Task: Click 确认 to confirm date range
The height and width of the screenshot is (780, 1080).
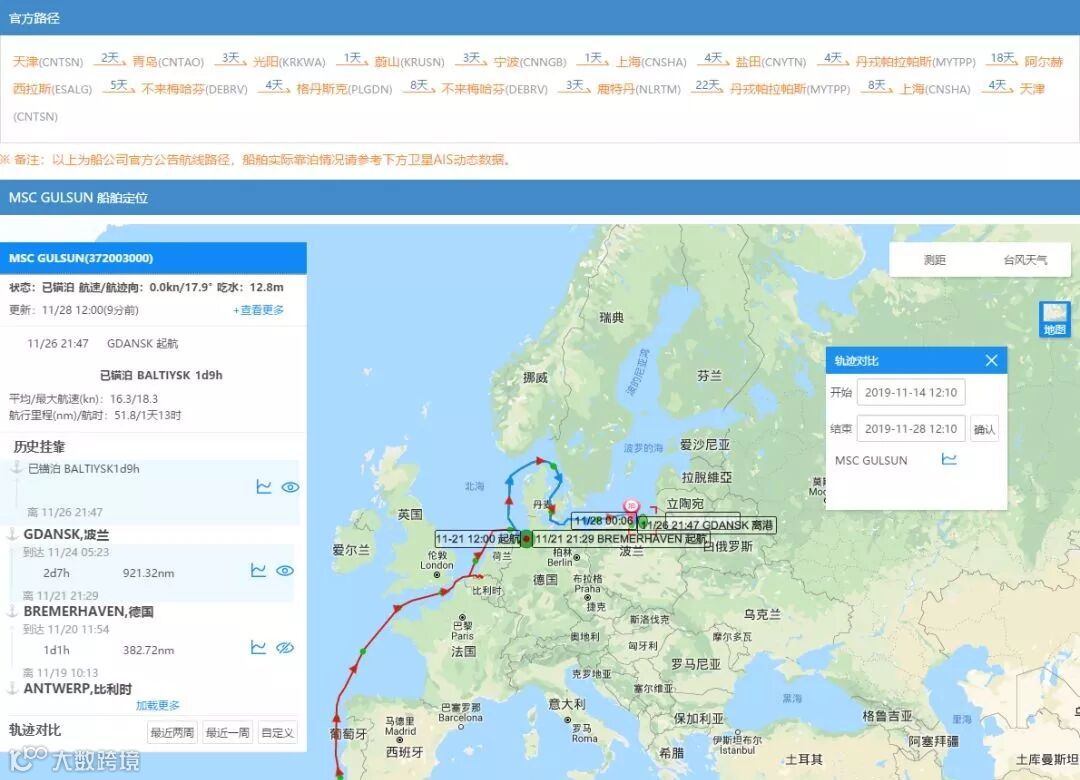Action: pyautogui.click(x=984, y=429)
